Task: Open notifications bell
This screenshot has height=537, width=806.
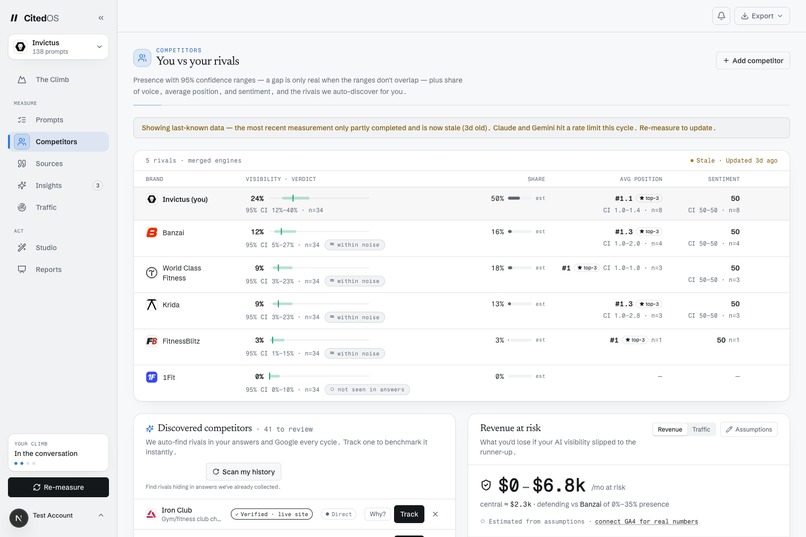Action: click(x=721, y=16)
